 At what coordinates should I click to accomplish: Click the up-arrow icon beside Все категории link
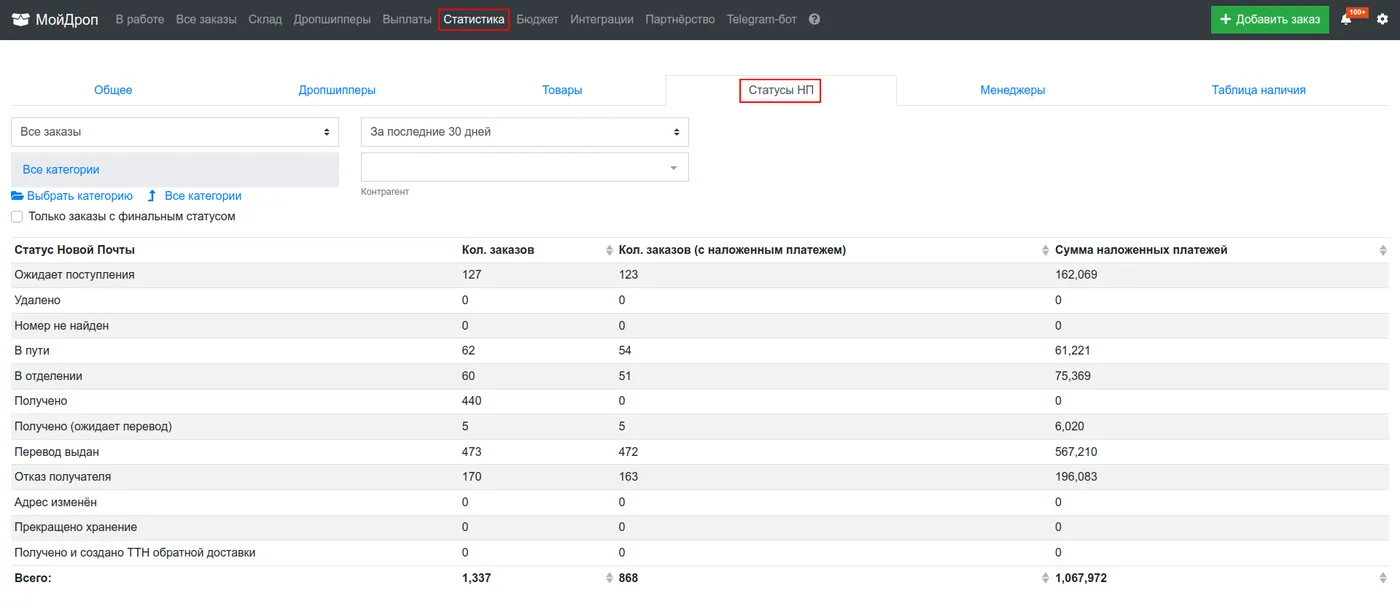pos(152,196)
